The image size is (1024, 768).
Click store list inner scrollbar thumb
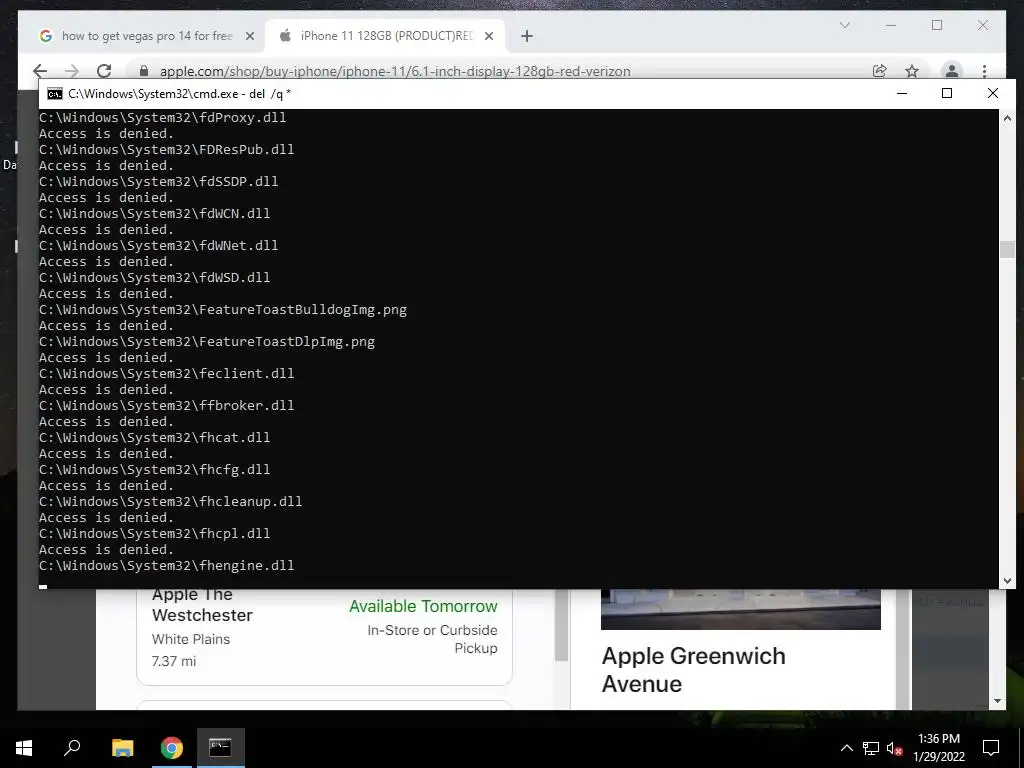(561, 625)
